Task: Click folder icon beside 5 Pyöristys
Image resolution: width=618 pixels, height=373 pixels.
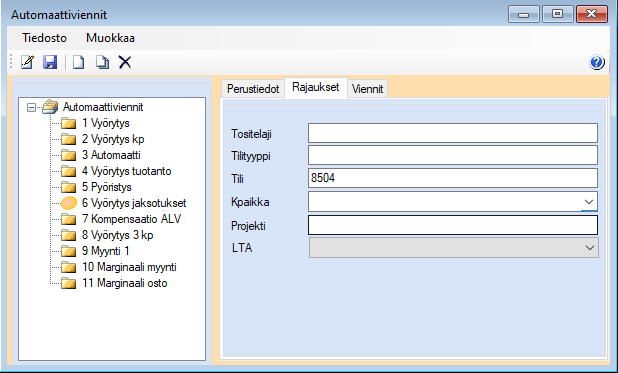Action: 69,187
